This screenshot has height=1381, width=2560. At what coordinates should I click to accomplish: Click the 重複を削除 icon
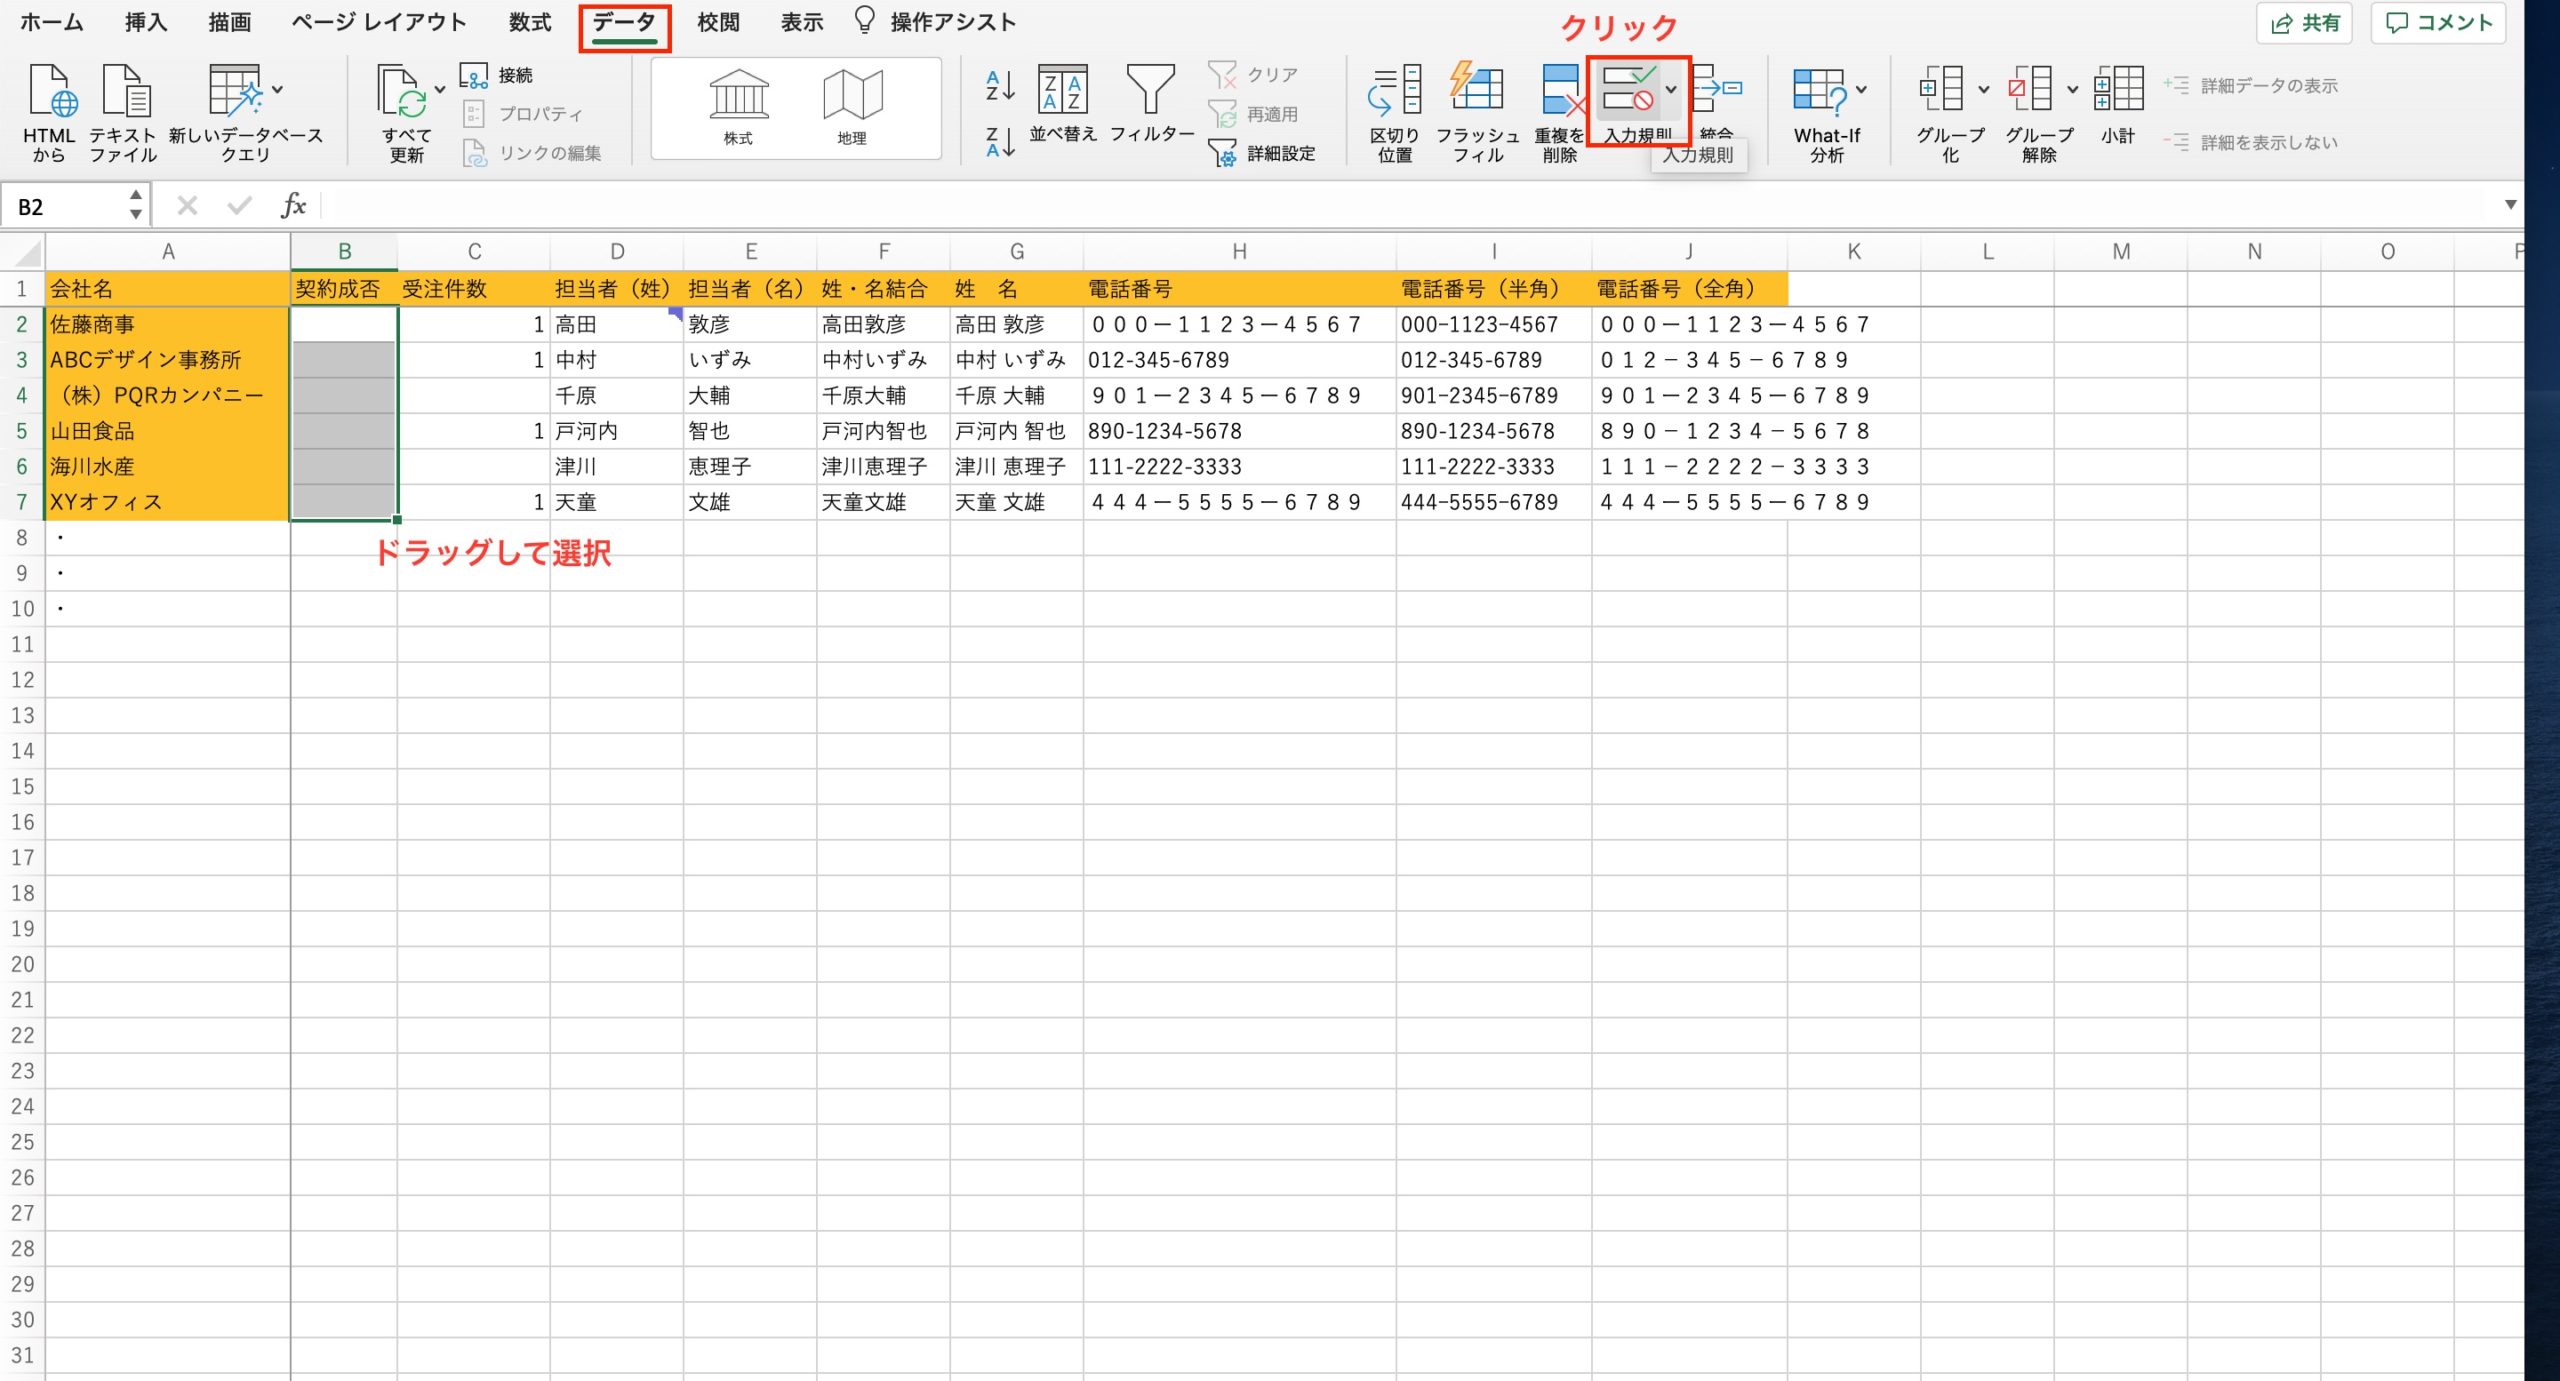pyautogui.click(x=1559, y=90)
